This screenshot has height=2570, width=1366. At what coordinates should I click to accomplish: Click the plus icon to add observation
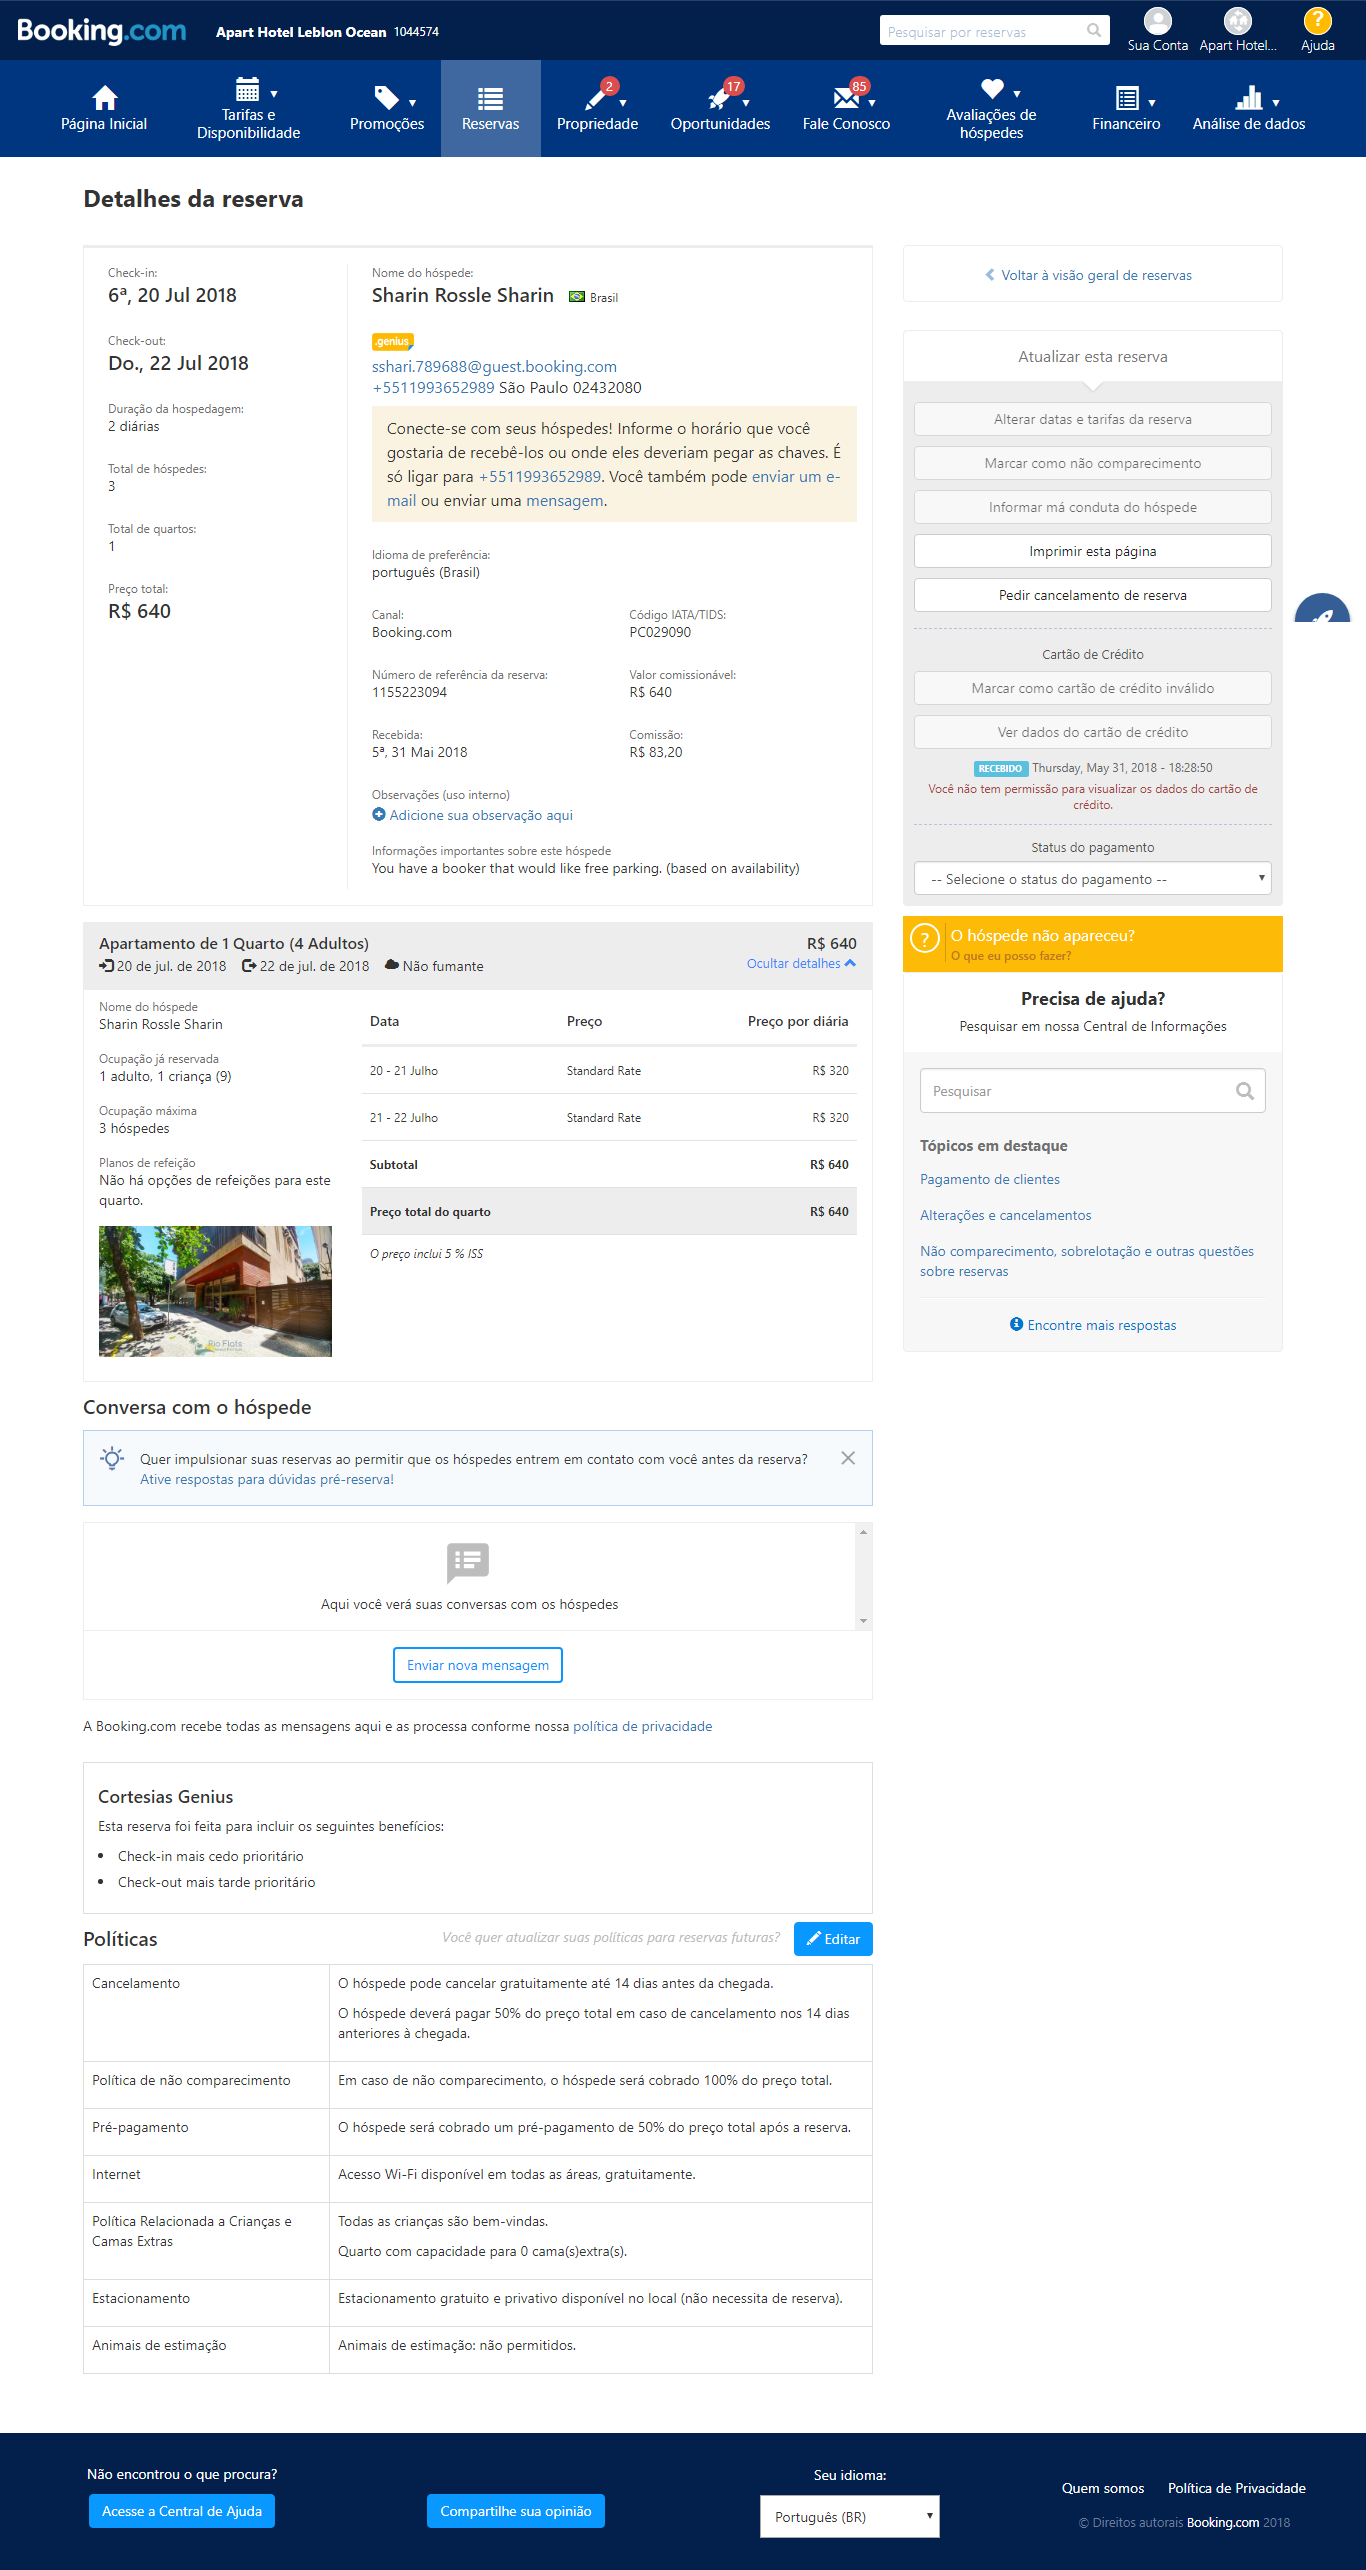click(379, 815)
